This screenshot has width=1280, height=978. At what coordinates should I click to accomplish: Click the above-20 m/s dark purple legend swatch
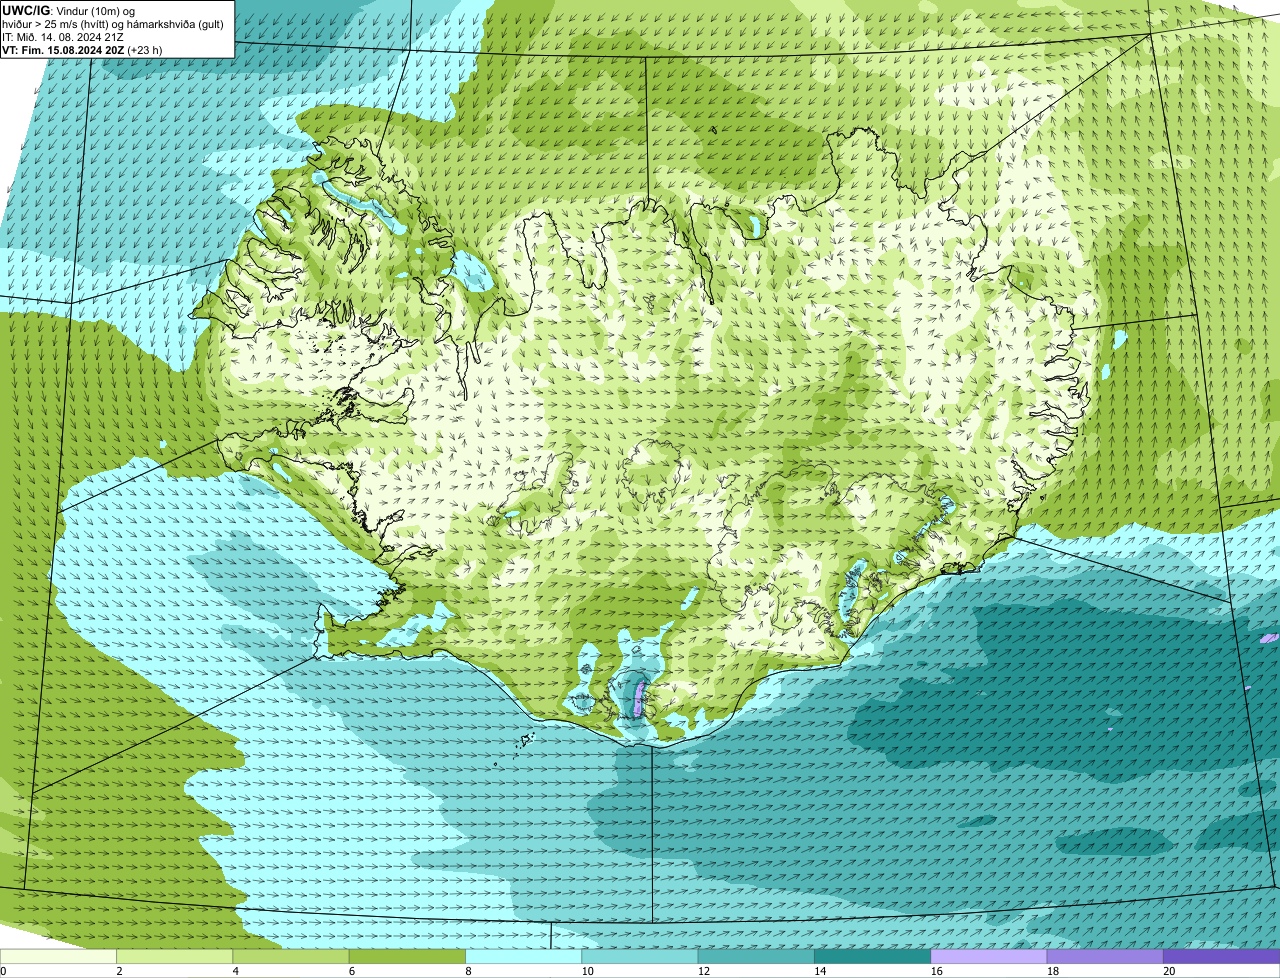point(1221,956)
